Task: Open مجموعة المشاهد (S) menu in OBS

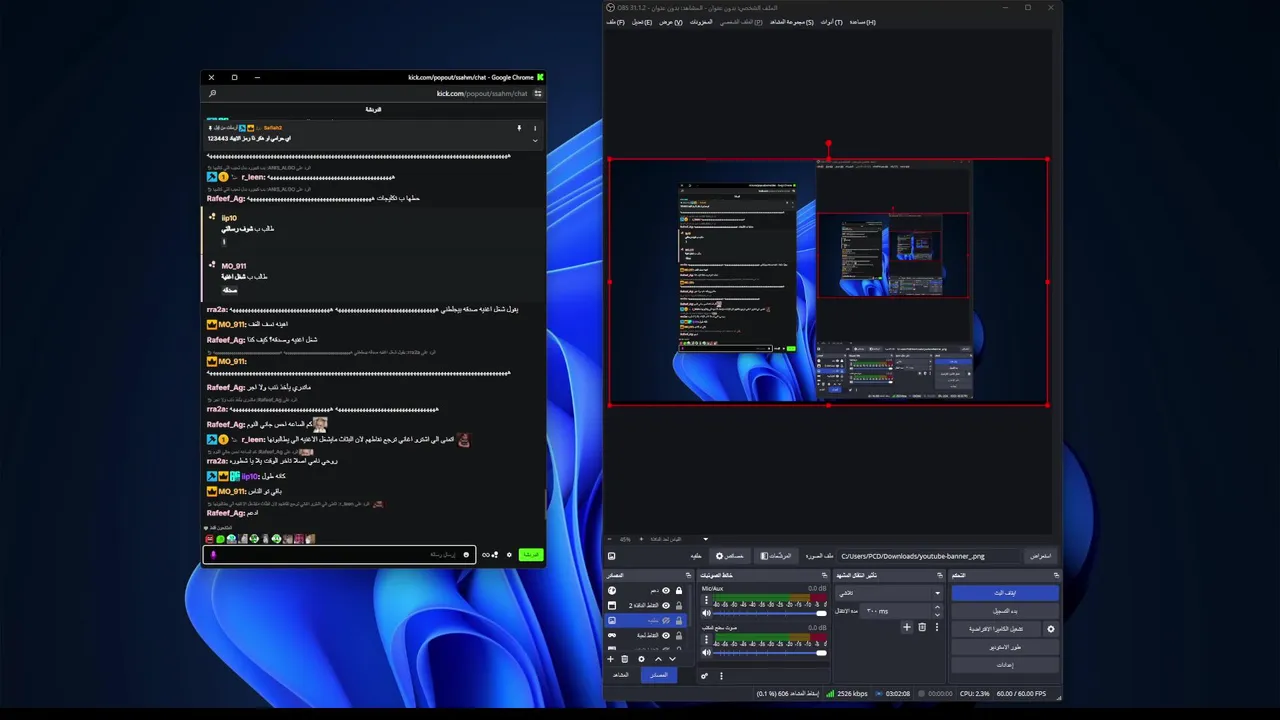Action: point(791,22)
